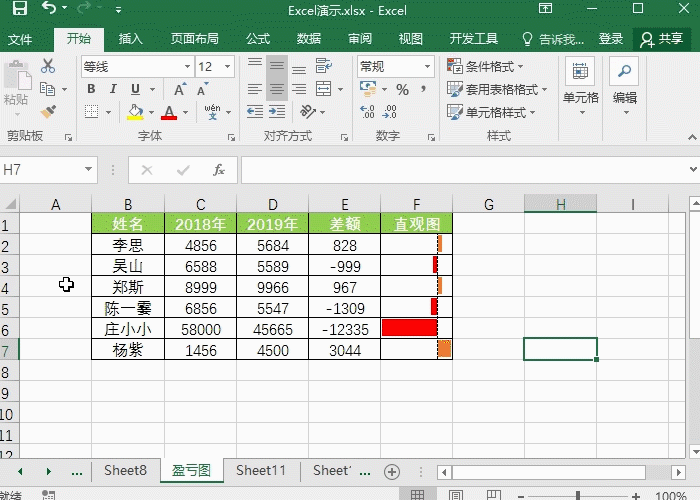The height and width of the screenshot is (500, 700).
Task: Undo the last action
Action: [49, 8]
